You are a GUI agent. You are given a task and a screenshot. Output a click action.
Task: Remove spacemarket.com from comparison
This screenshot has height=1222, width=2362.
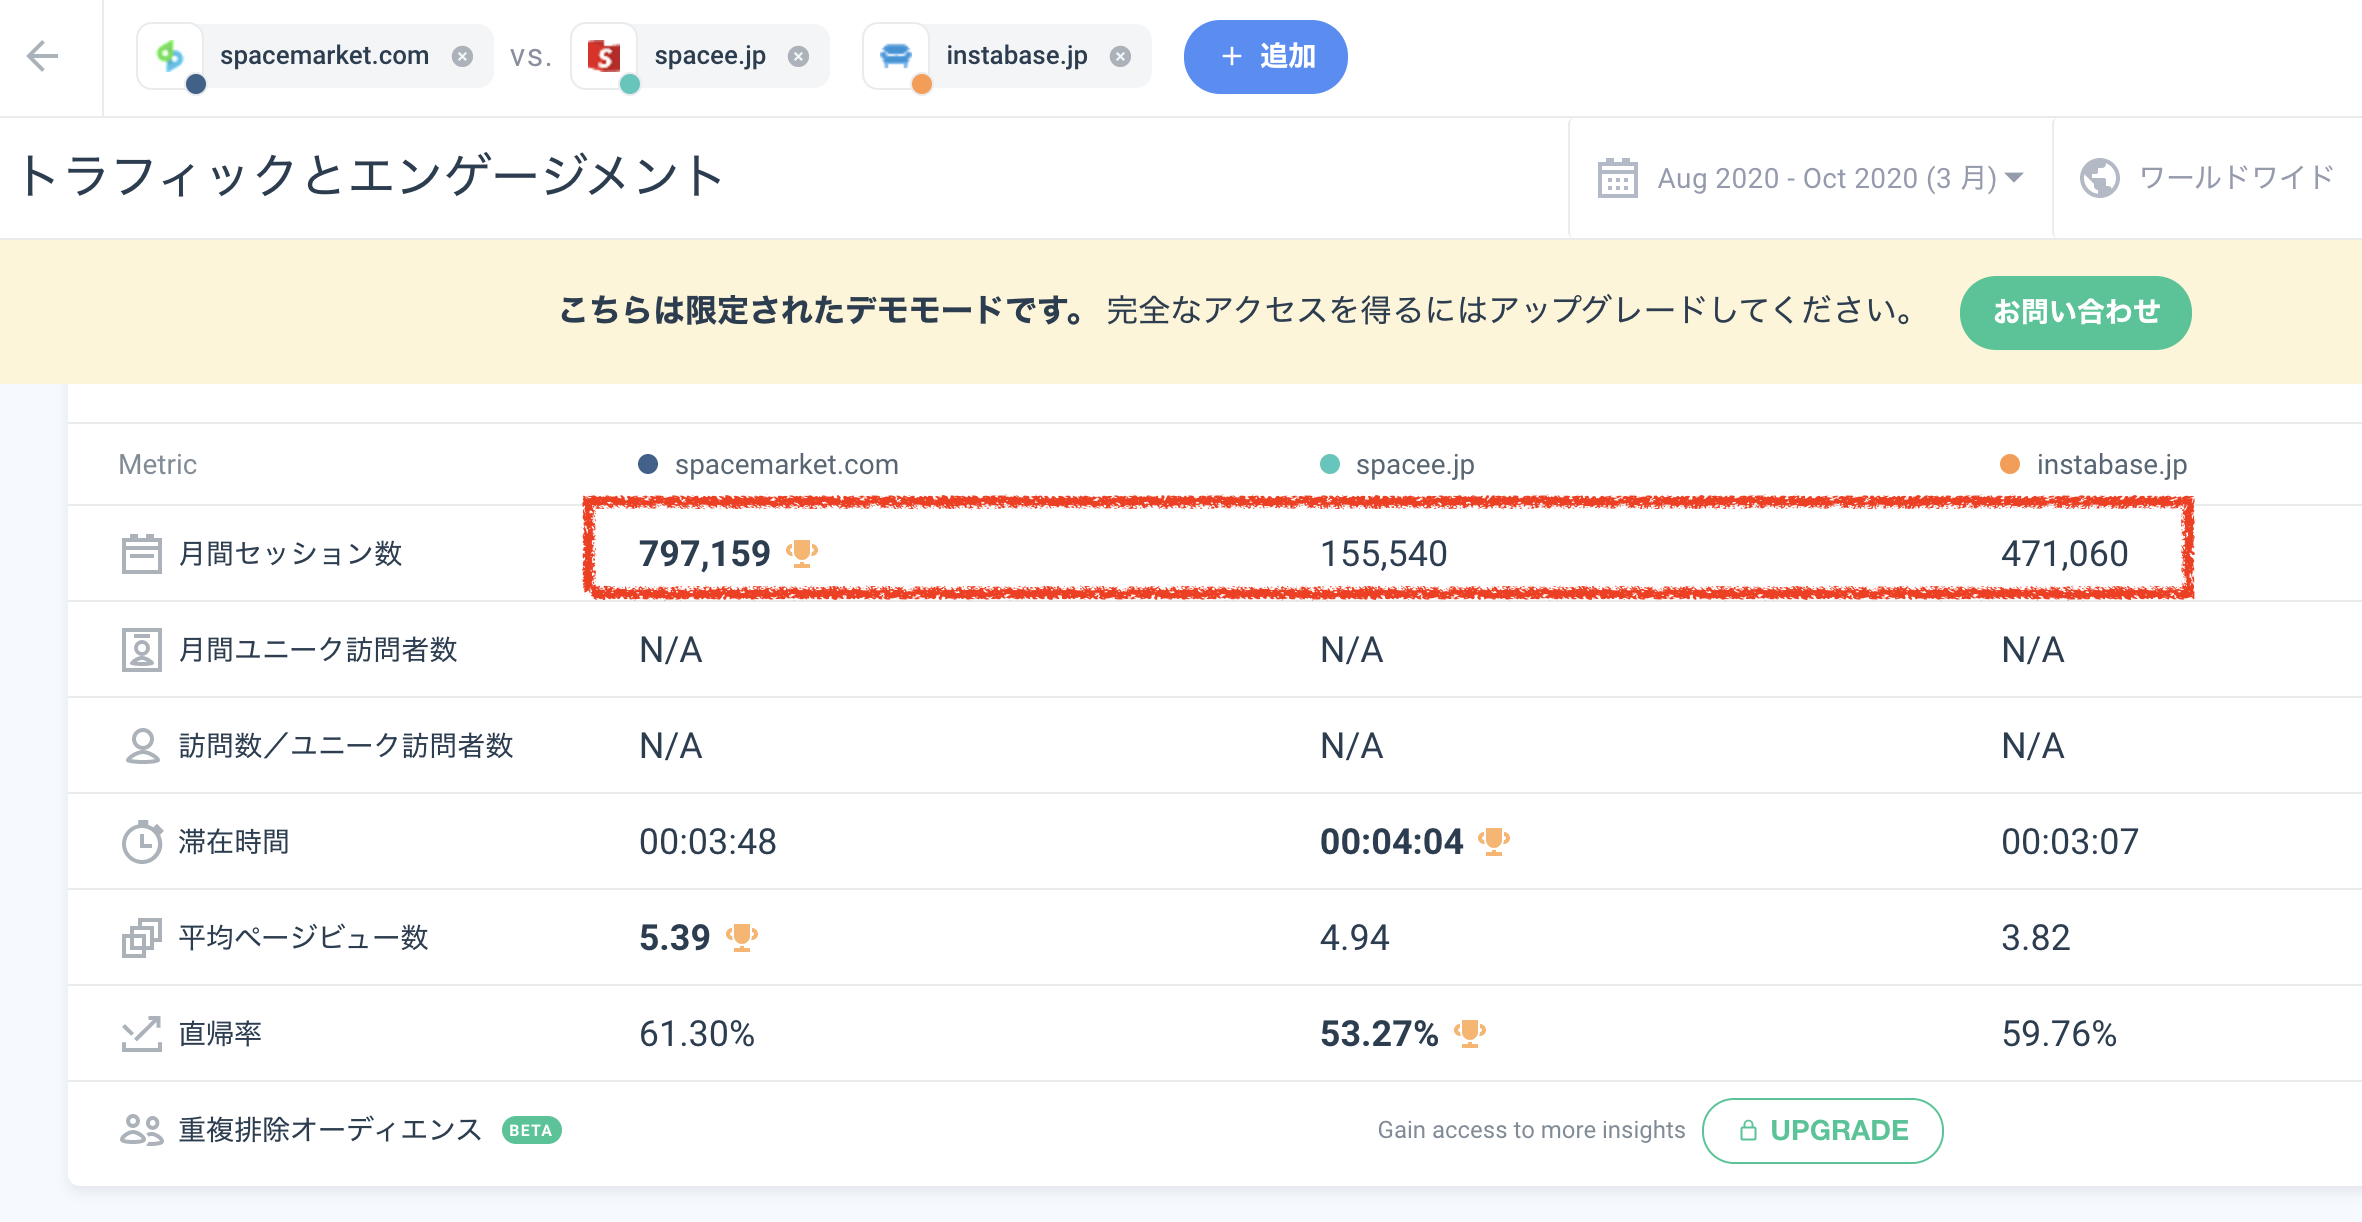point(462,56)
